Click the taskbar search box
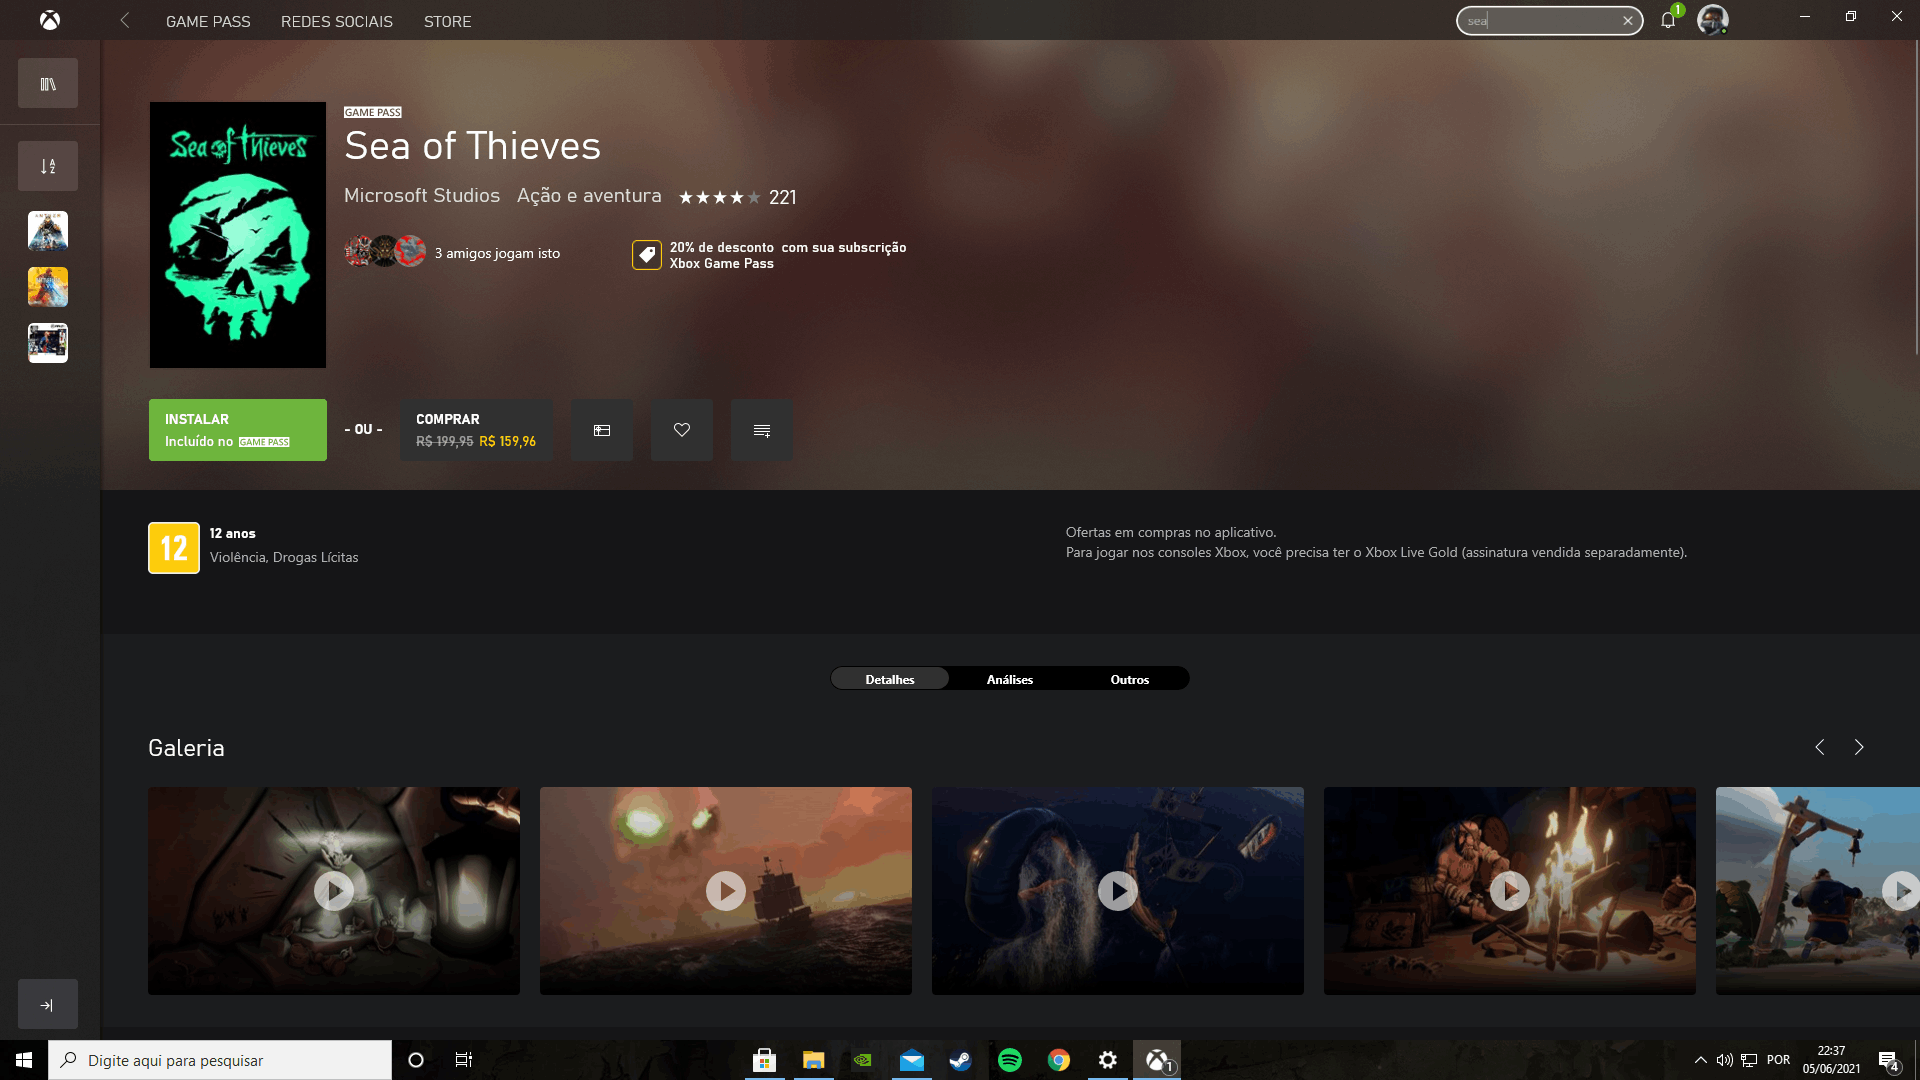Image resolution: width=1920 pixels, height=1080 pixels. pyautogui.click(x=220, y=1060)
